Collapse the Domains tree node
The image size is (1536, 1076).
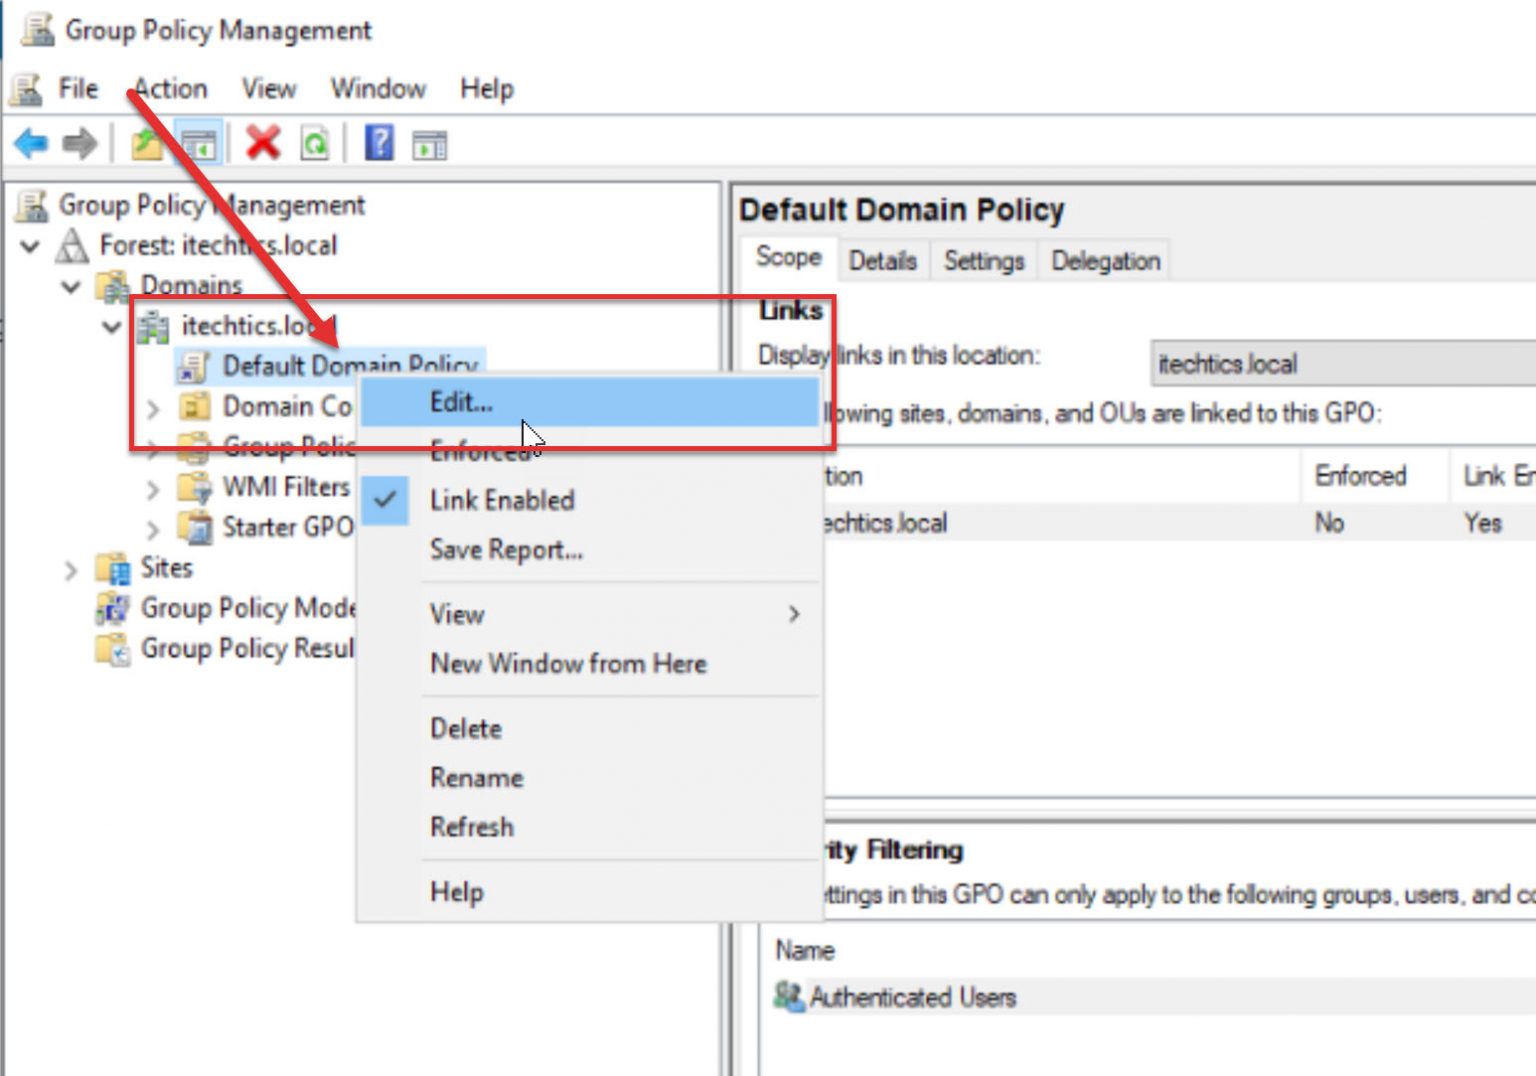(70, 285)
